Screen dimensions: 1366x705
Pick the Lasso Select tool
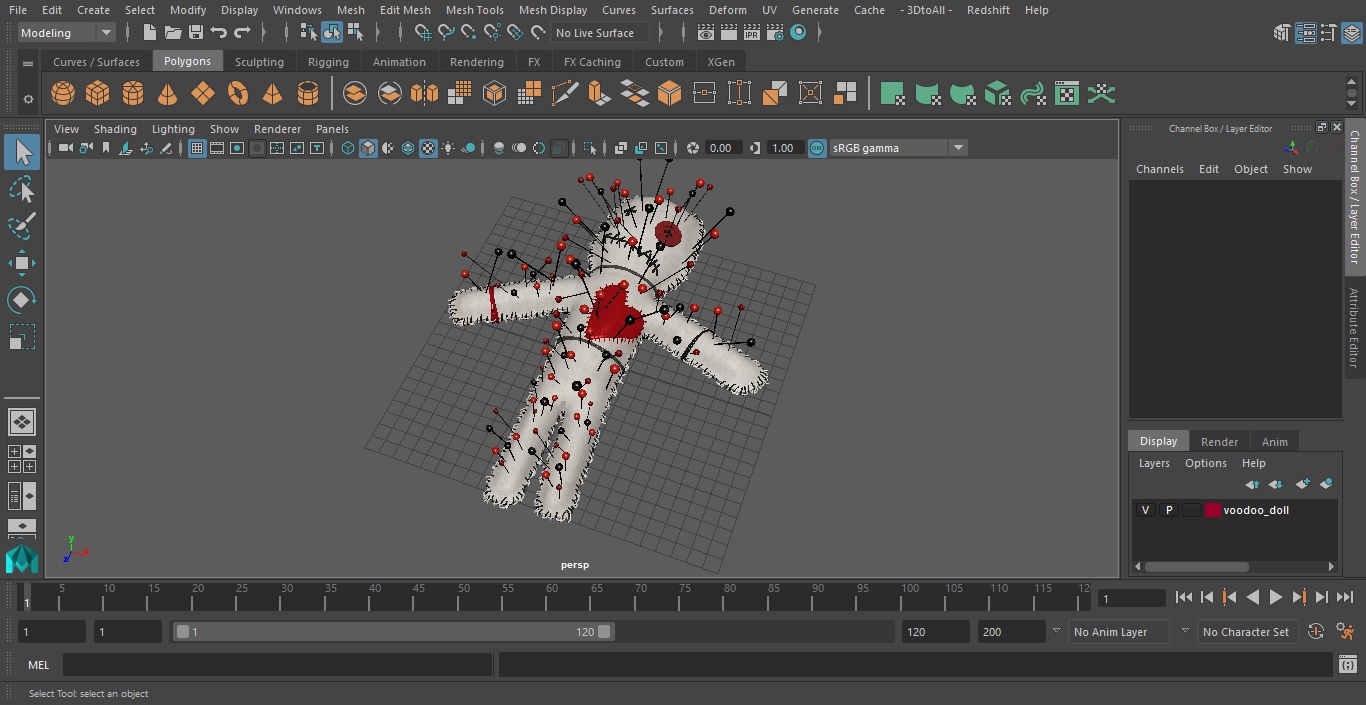point(22,190)
